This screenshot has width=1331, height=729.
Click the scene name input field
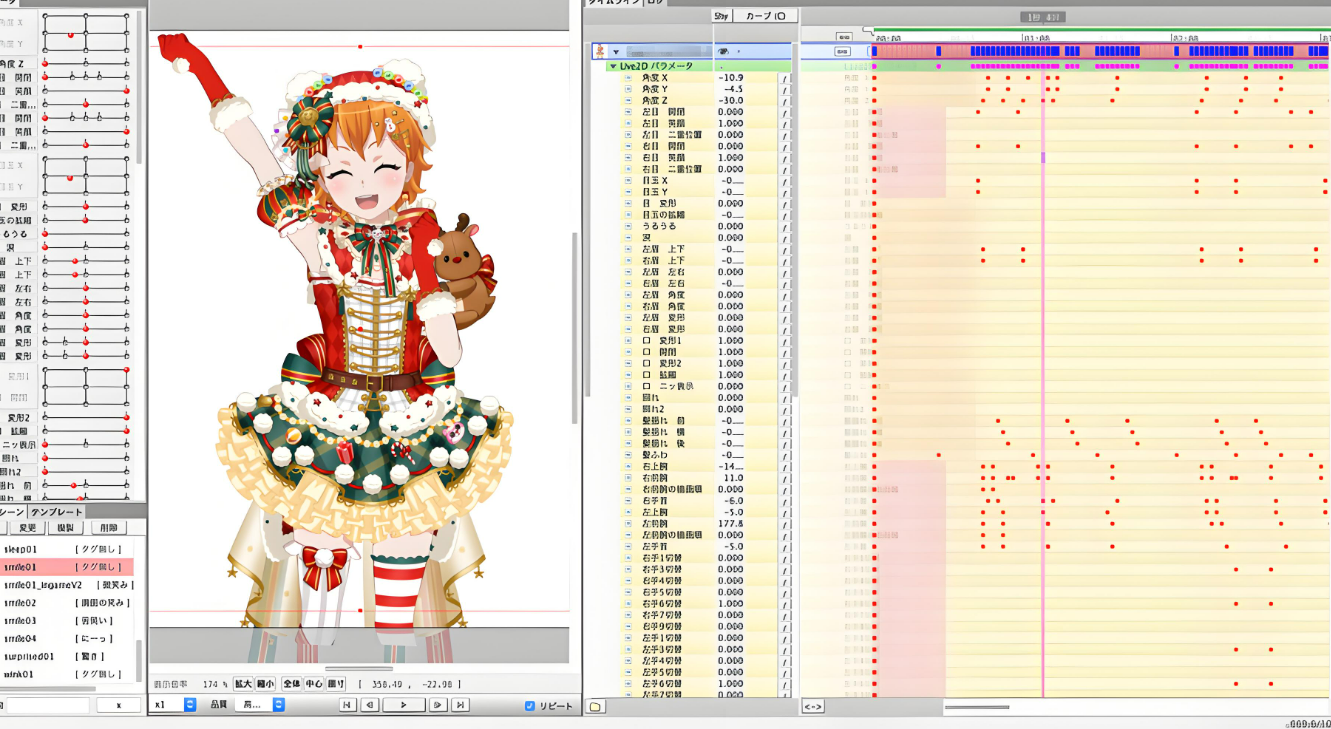tap(46, 705)
